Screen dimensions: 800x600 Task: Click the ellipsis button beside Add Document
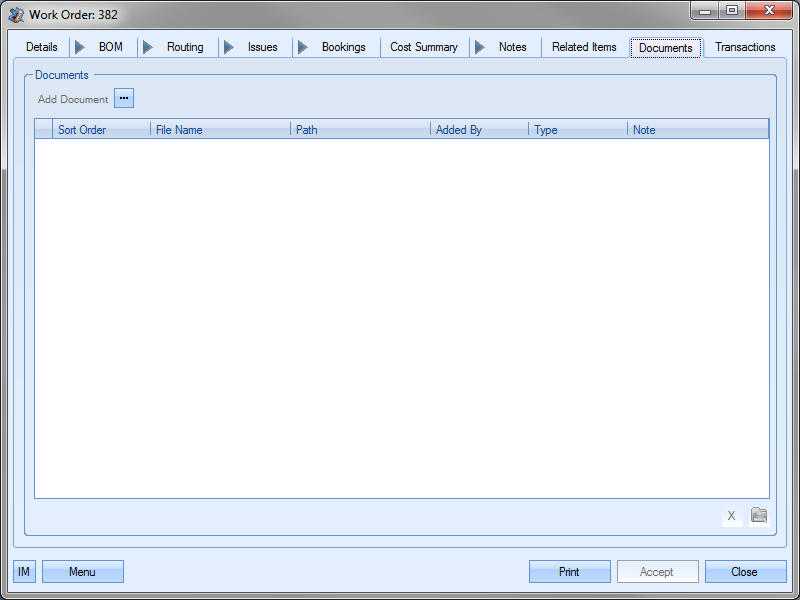[x=123, y=98]
